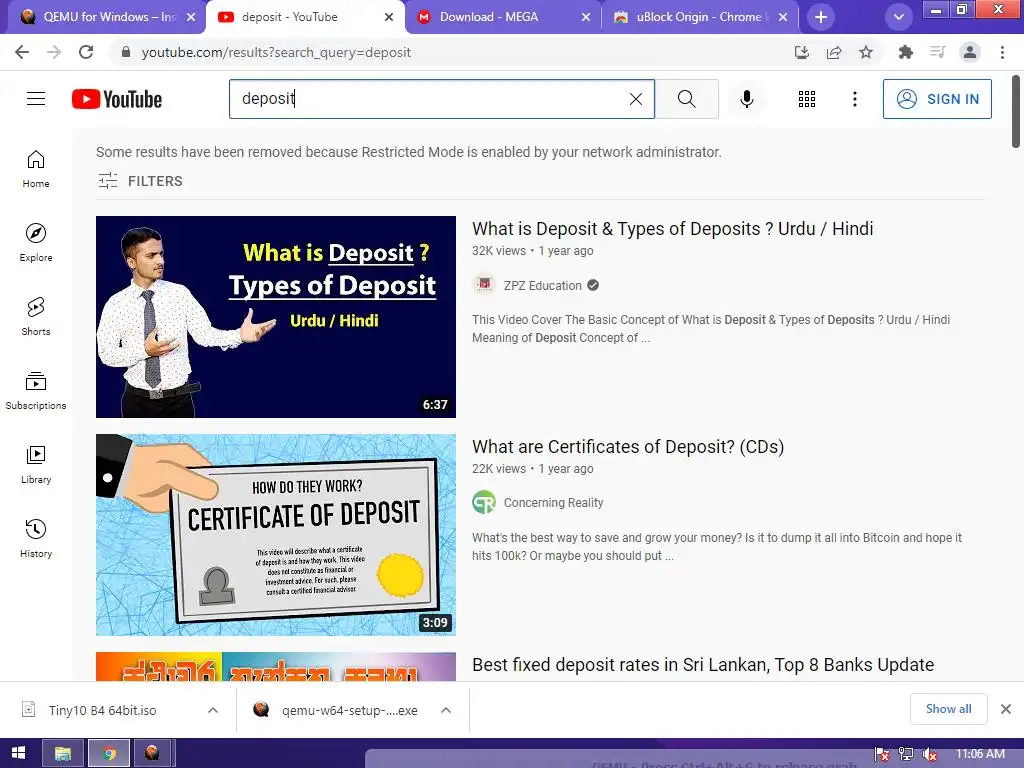Close the Download - MEGA tab
1024x768 pixels.
(x=586, y=17)
